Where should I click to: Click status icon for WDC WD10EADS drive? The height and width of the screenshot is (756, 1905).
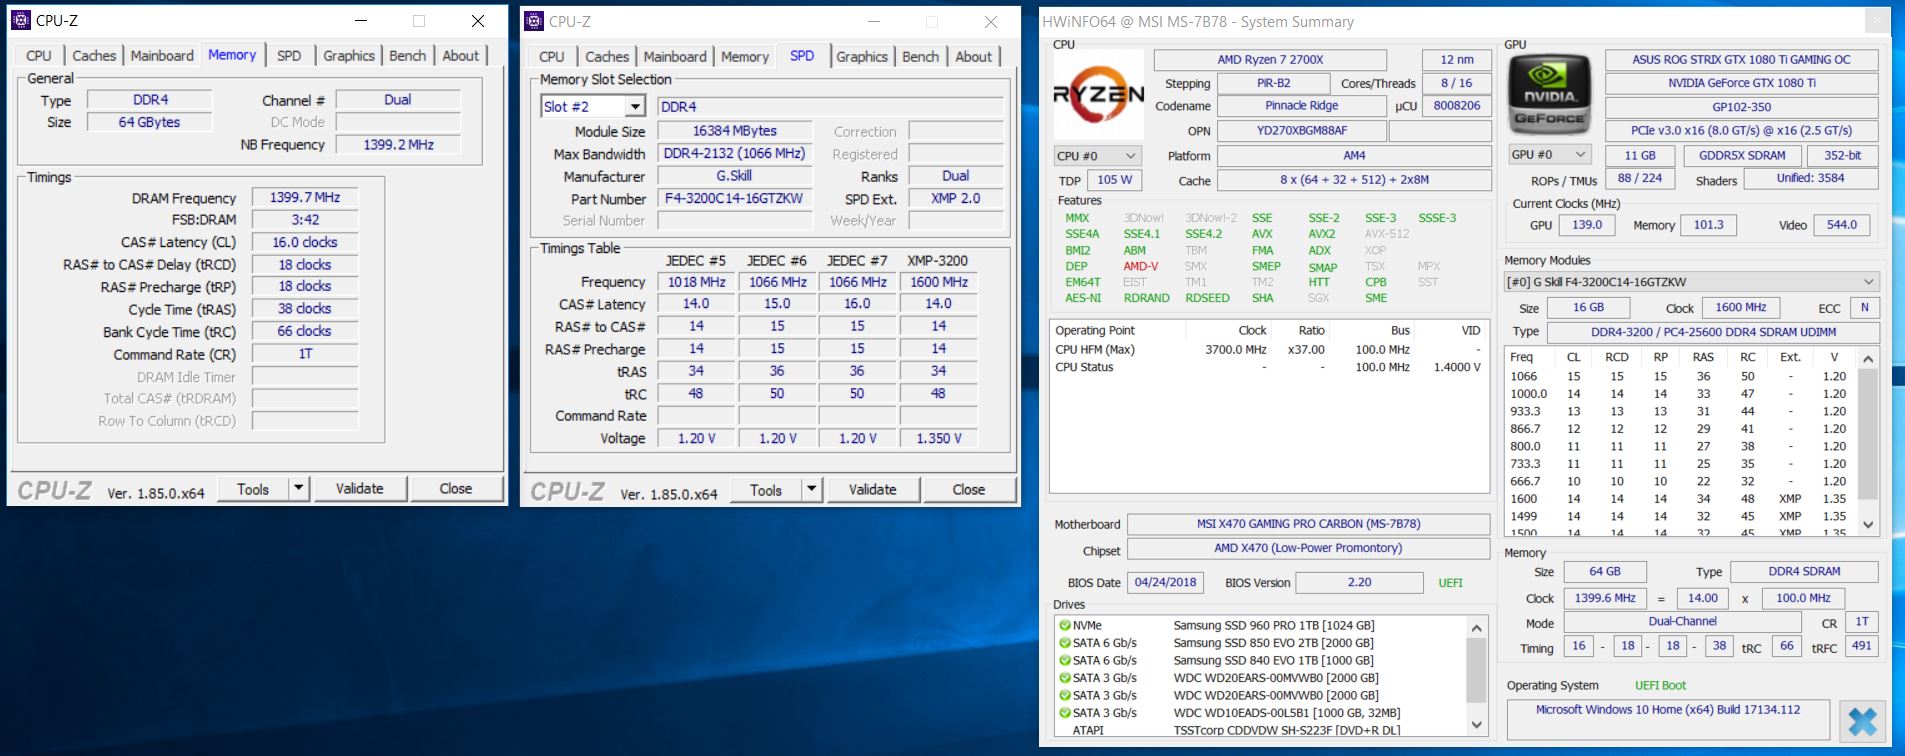point(1065,713)
